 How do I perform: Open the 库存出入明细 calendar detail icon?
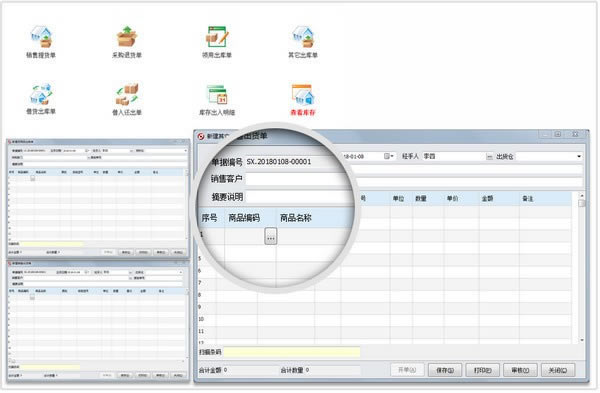[217, 94]
